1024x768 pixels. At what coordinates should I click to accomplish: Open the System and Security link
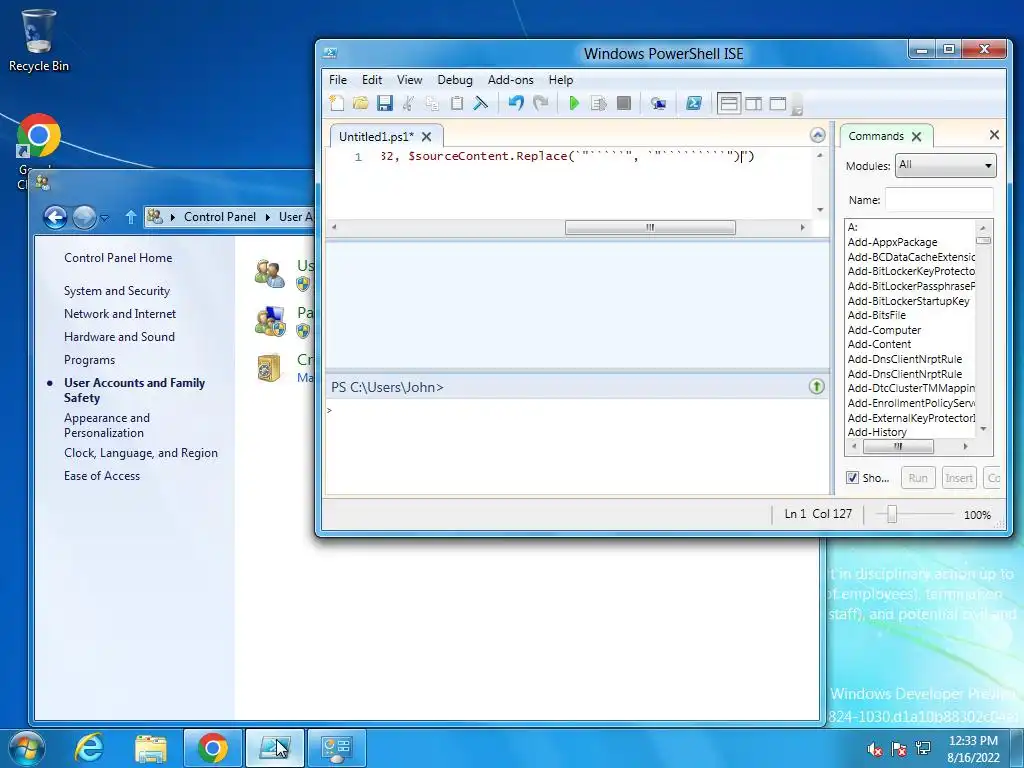[117, 291]
